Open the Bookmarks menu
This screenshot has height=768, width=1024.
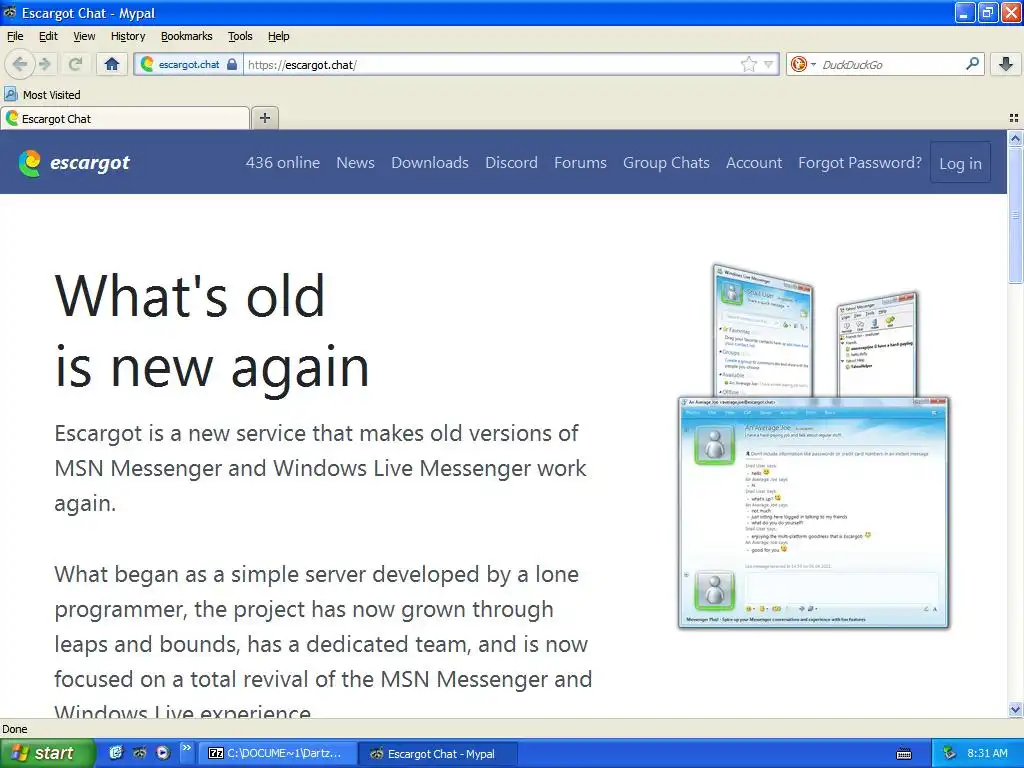click(187, 36)
